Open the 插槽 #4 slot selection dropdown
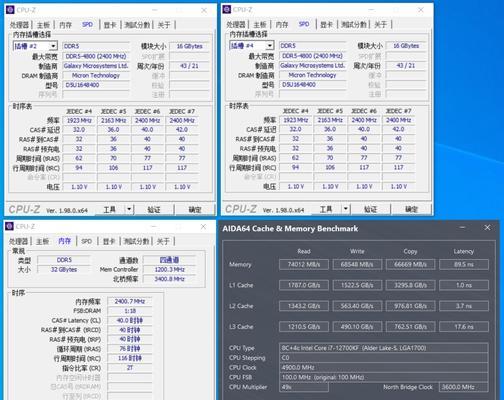This screenshot has width=504, height=400. pyautogui.click(x=270, y=46)
